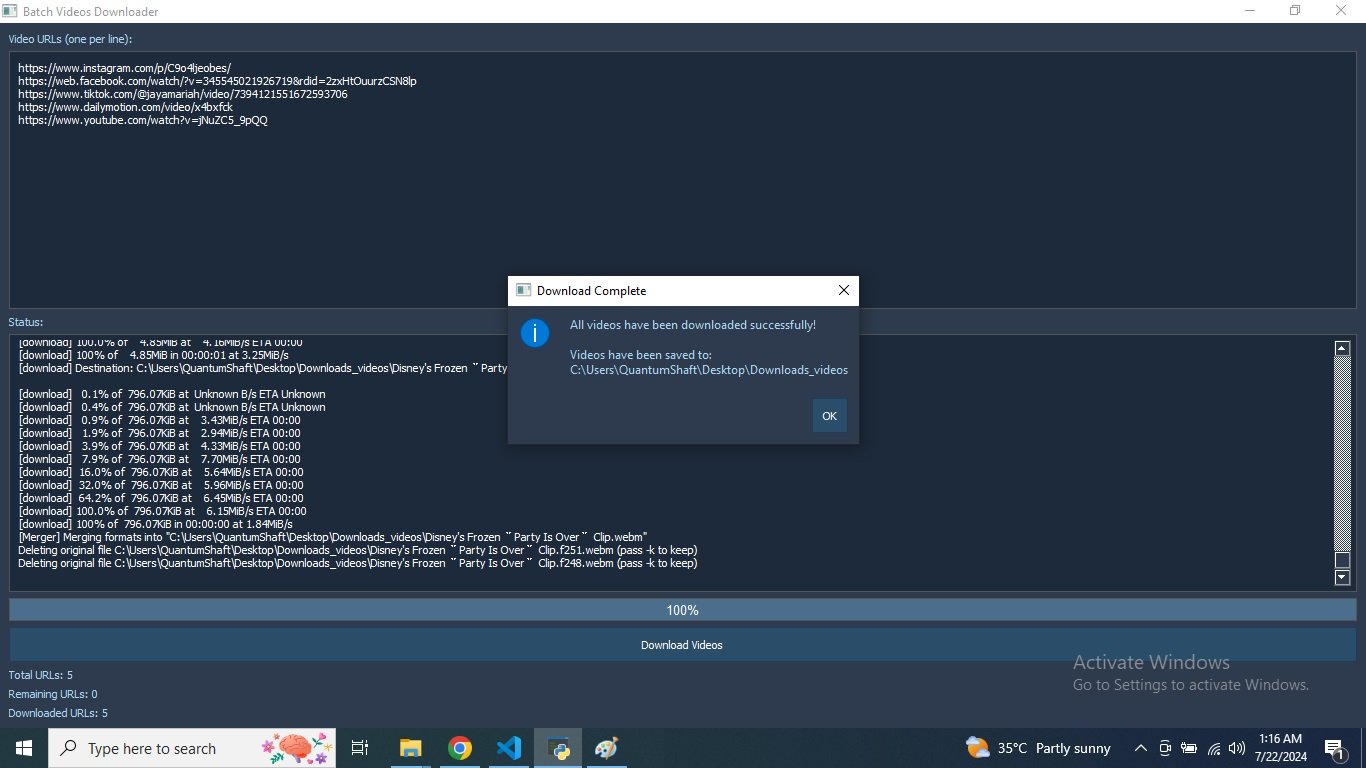Click the blue info icon in dialog

pyautogui.click(x=535, y=334)
